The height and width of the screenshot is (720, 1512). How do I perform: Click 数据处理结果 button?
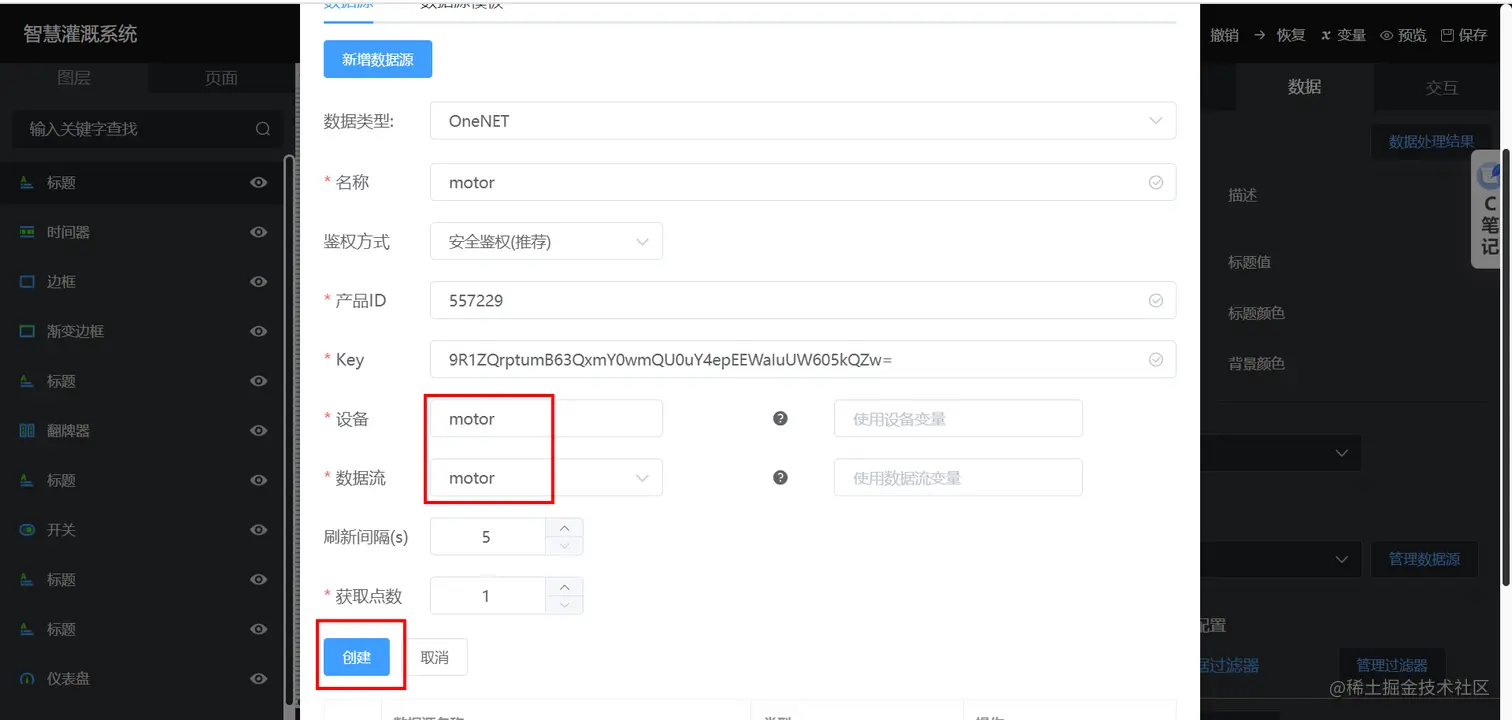[1431, 141]
